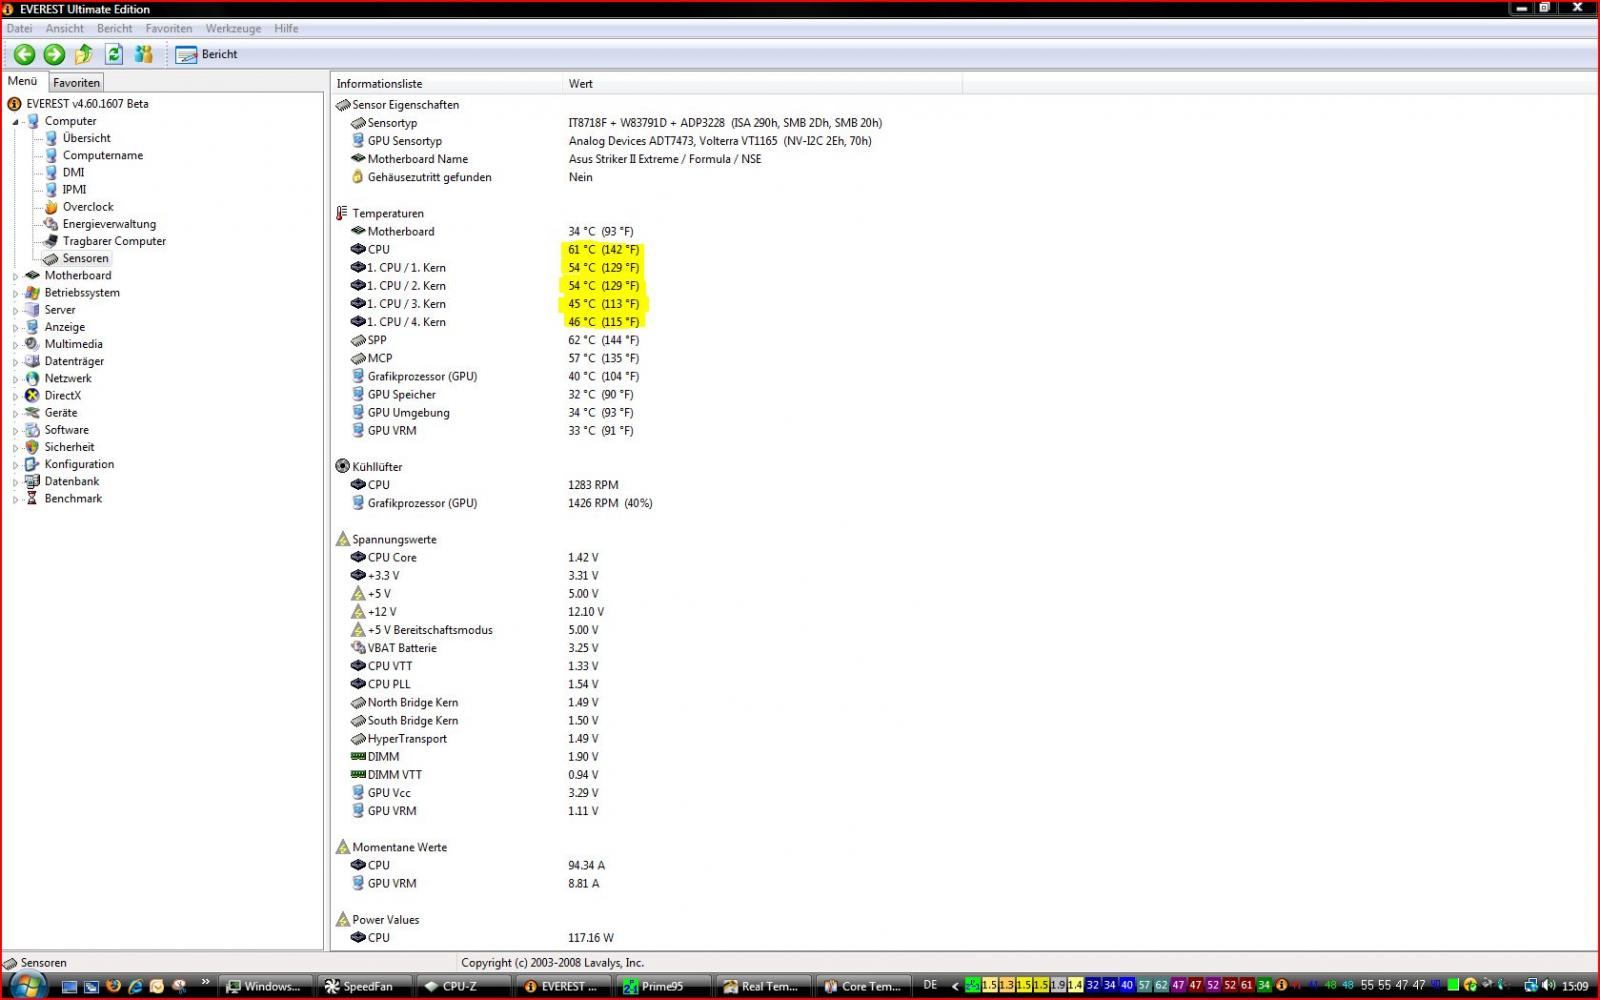Click the Informationsliste column header
Image resolution: width=1600 pixels, height=1000 pixels.
[x=446, y=84]
